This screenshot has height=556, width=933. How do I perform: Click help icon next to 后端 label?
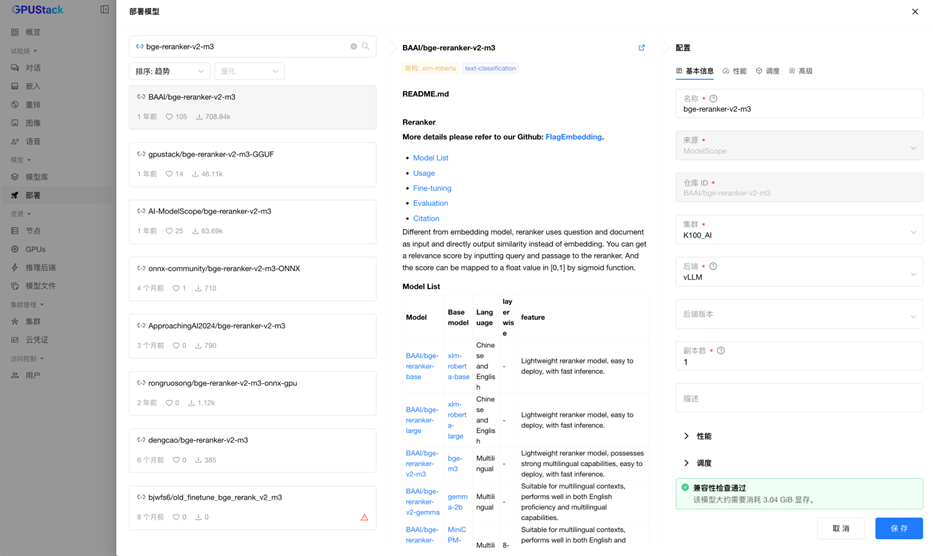coord(713,267)
